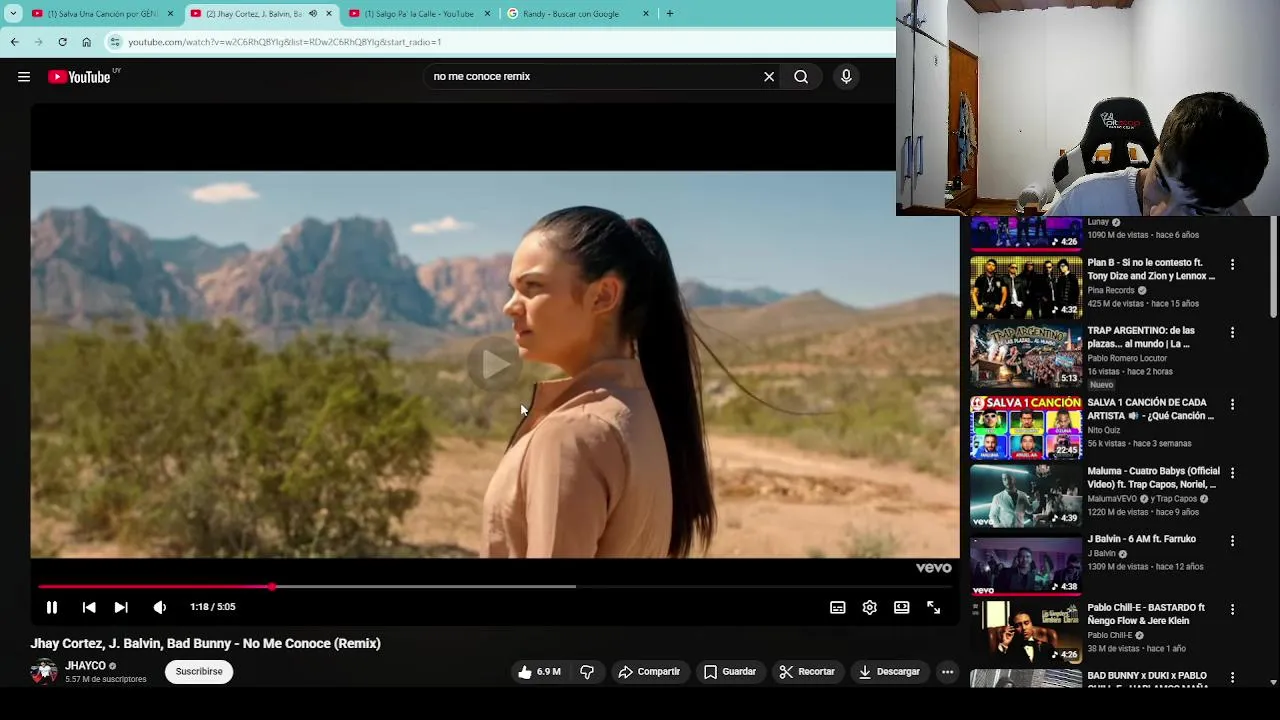Close the Salva Una Canción tab

click(170, 14)
